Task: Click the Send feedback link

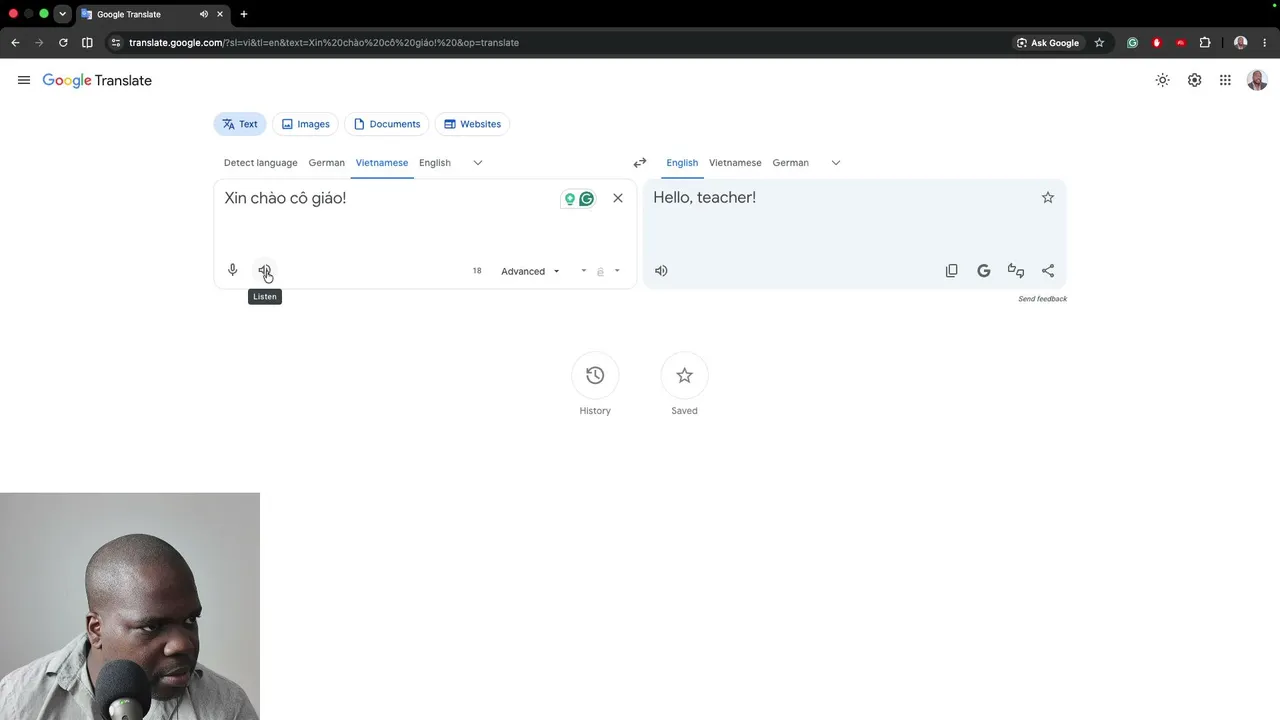Action: 1042,299
